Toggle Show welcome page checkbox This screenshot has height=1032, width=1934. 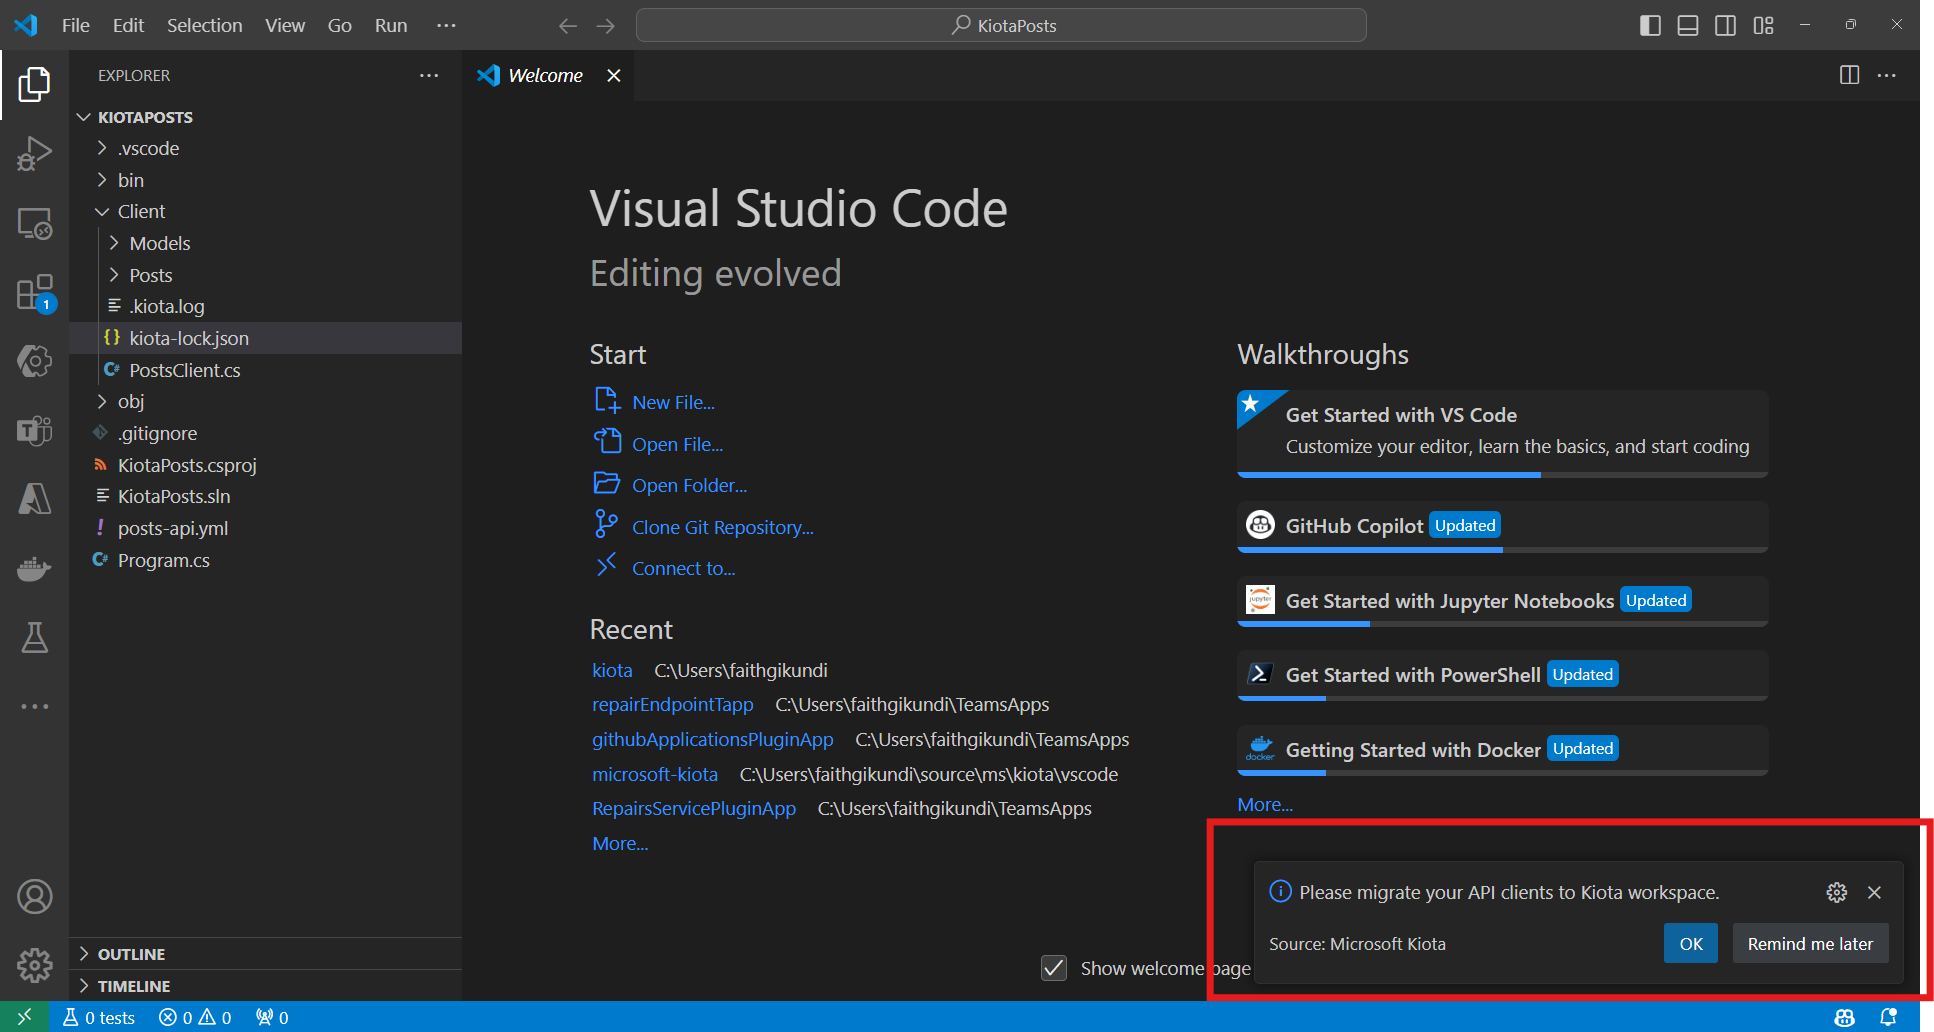[1054, 968]
